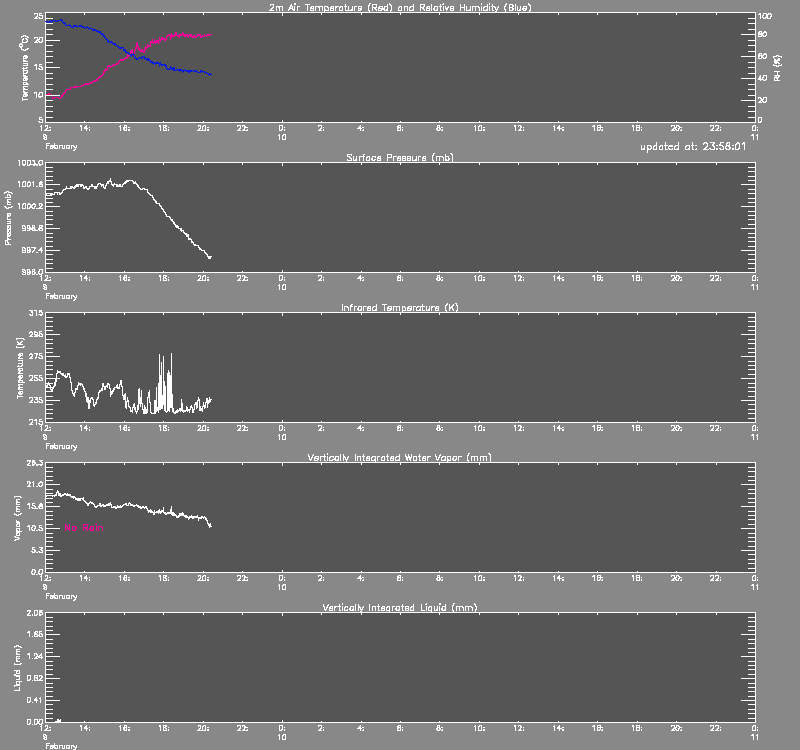Select the 'Surface Pressure (mb)' plot title
The width and height of the screenshot is (800, 750).
(x=399, y=157)
